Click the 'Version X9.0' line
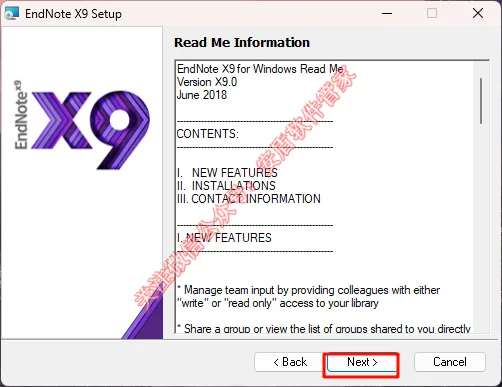502x387 pixels. (x=207, y=82)
